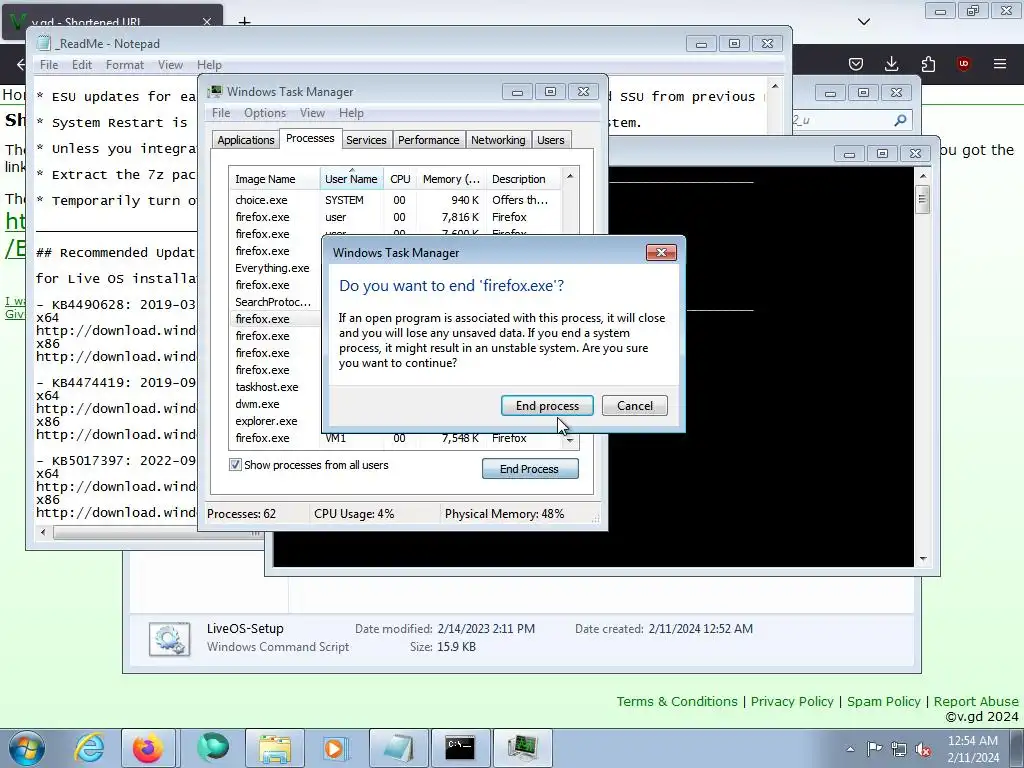Open the Performance tab
The width and height of the screenshot is (1024, 768).
(428, 140)
